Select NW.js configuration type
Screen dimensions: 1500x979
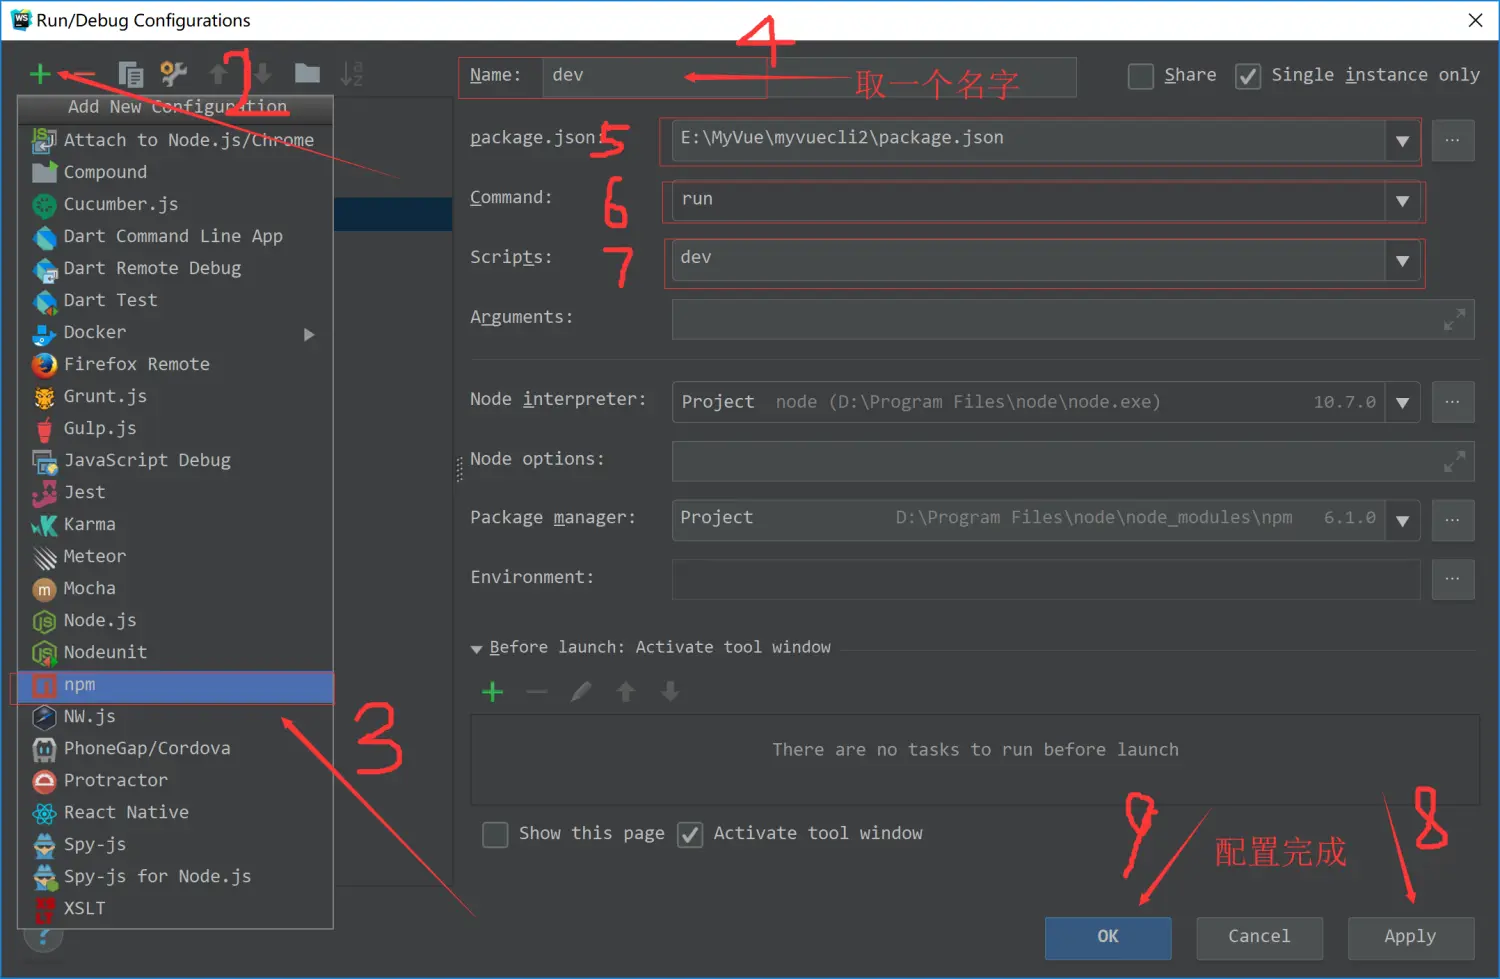(x=176, y=717)
